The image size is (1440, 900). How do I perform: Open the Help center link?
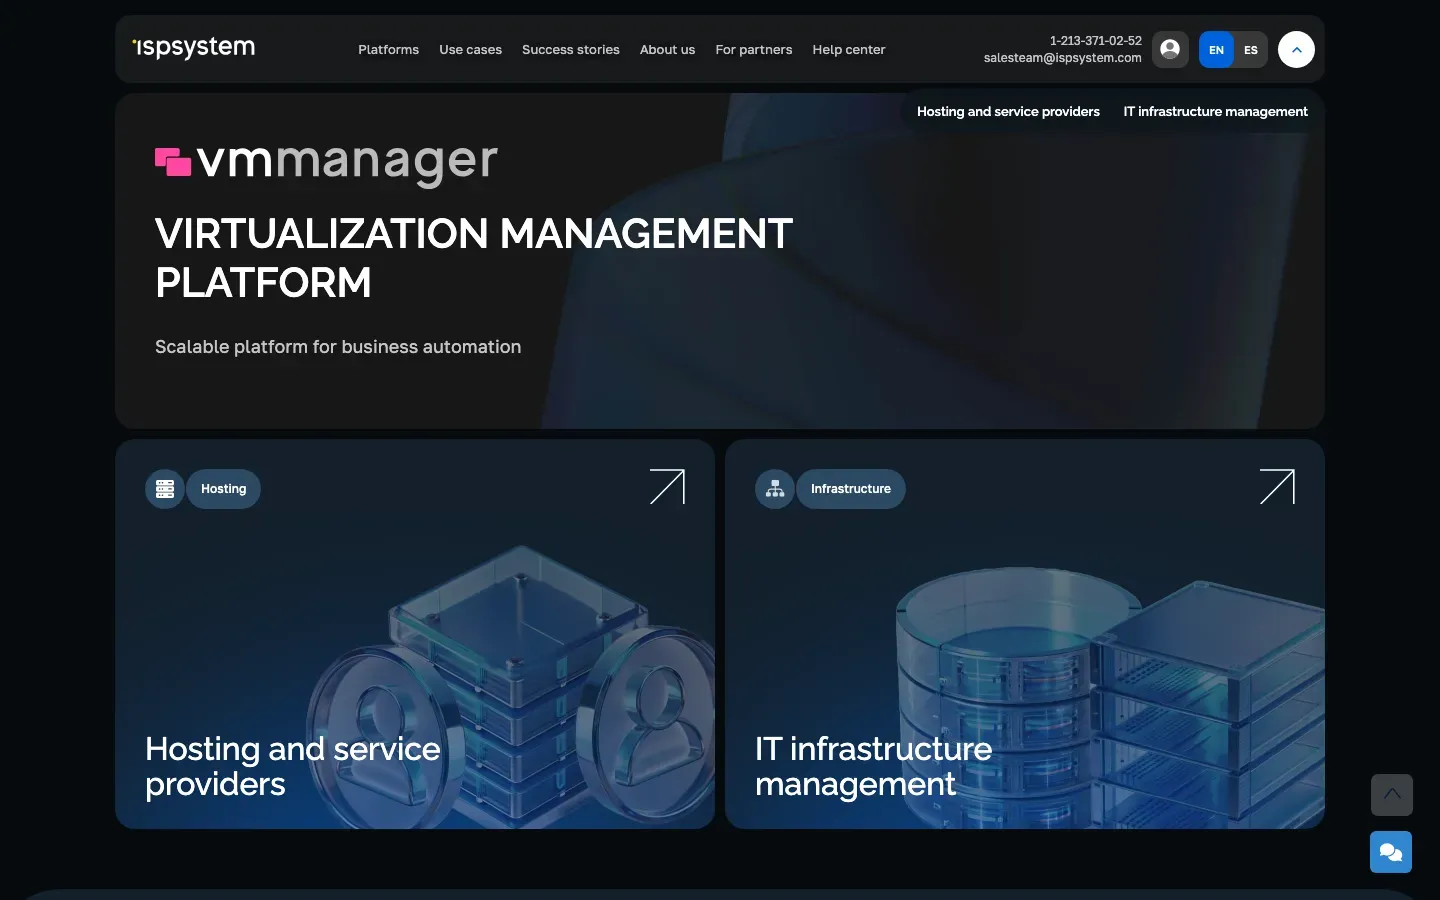coord(849,49)
